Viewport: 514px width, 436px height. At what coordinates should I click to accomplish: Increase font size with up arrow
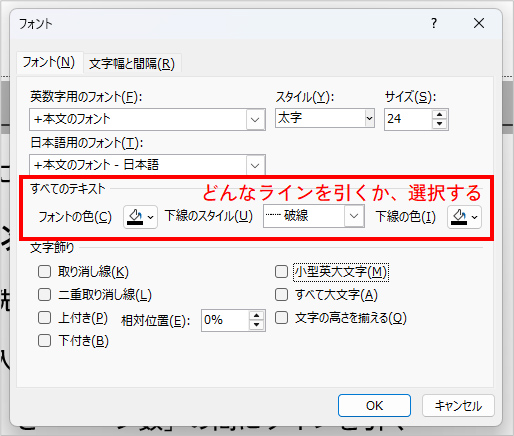click(x=440, y=115)
